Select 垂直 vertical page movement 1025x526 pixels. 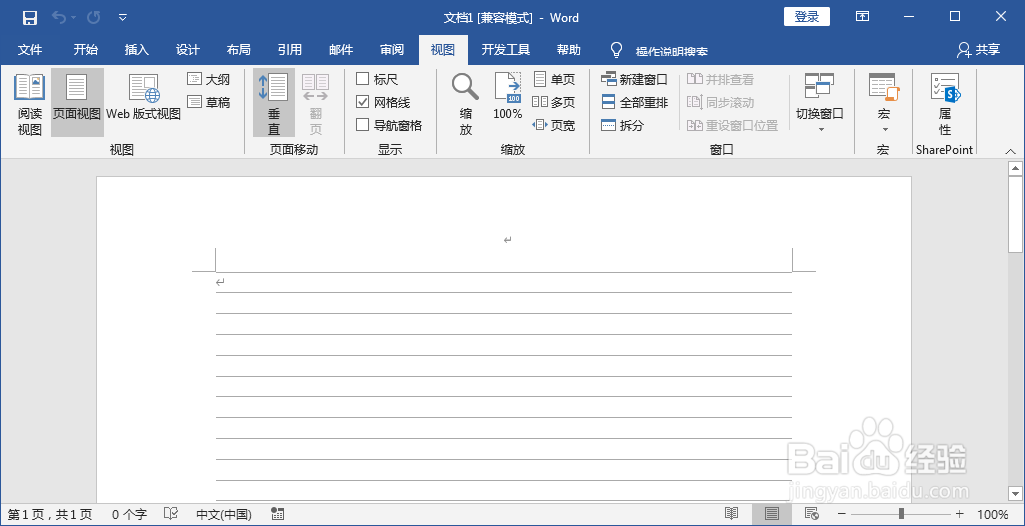tap(274, 103)
